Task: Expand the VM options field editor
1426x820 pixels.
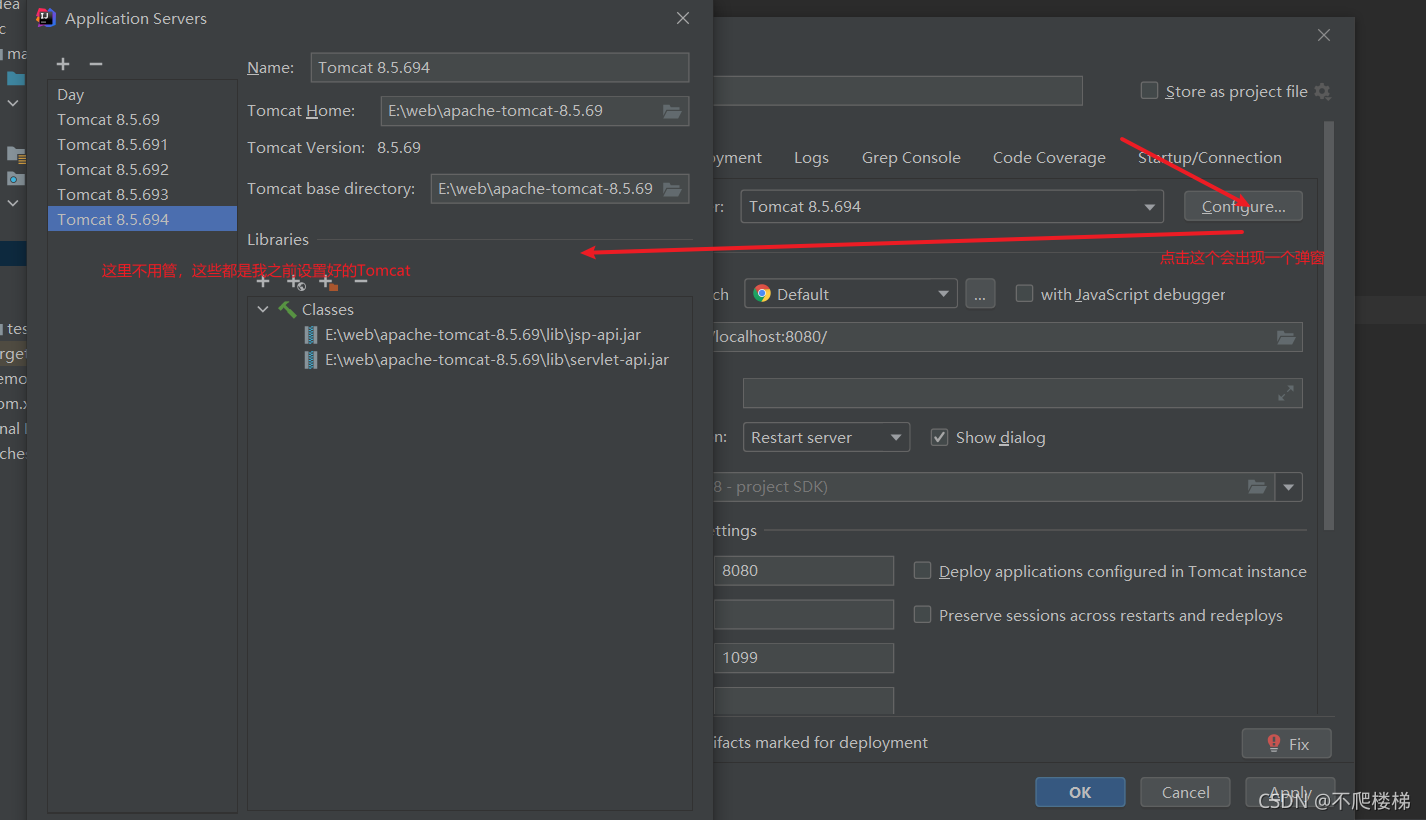Action: coord(1286,394)
